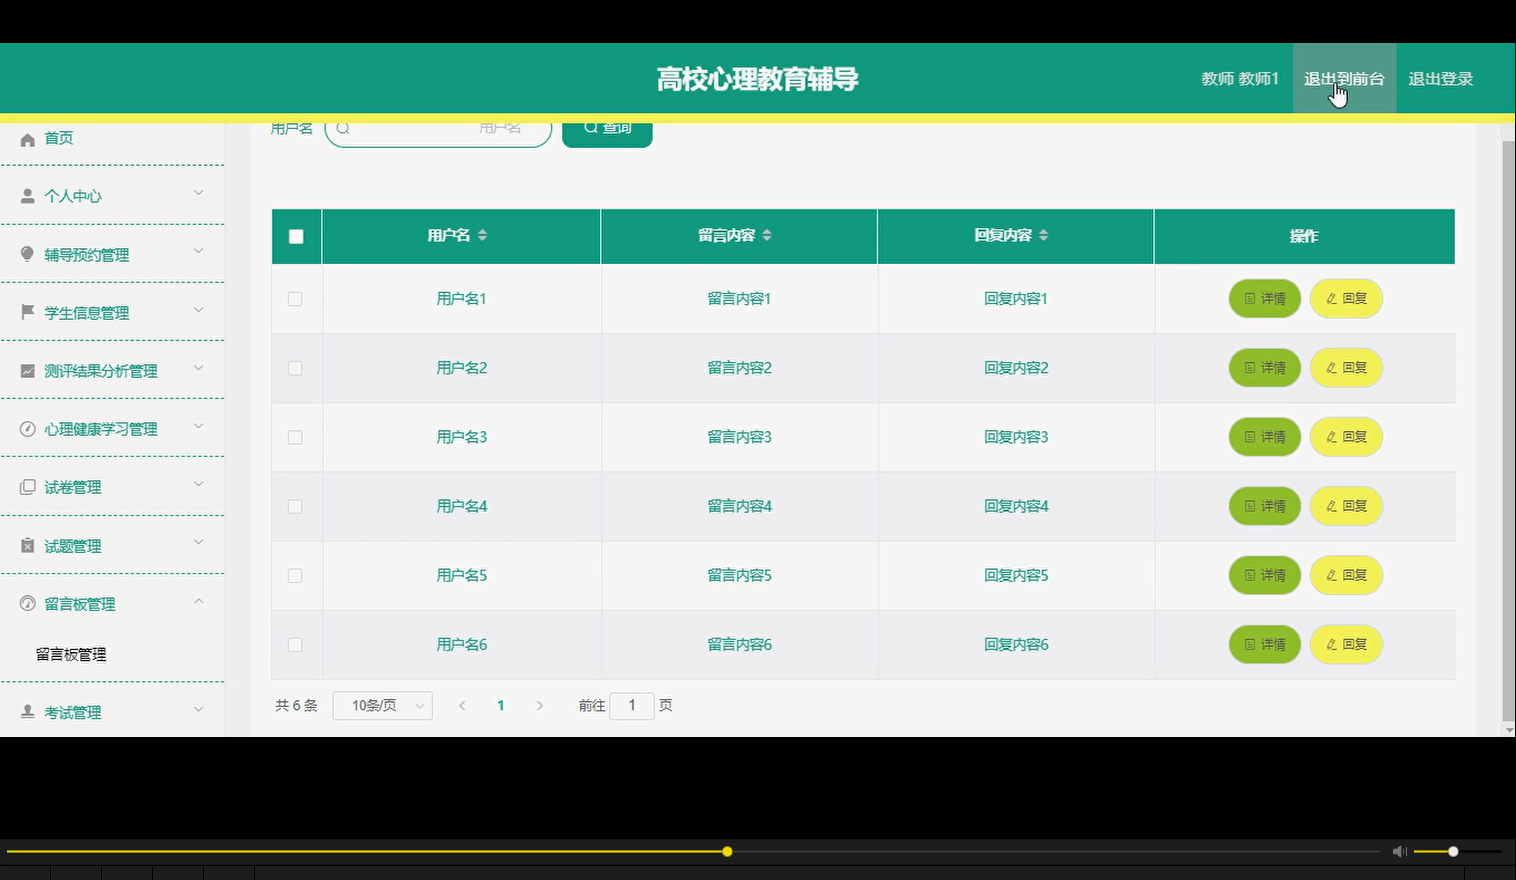Viewport: 1516px width, 880px height.
Task: Expand the 心理健康学习管理 menu chevron
Action: (198, 426)
